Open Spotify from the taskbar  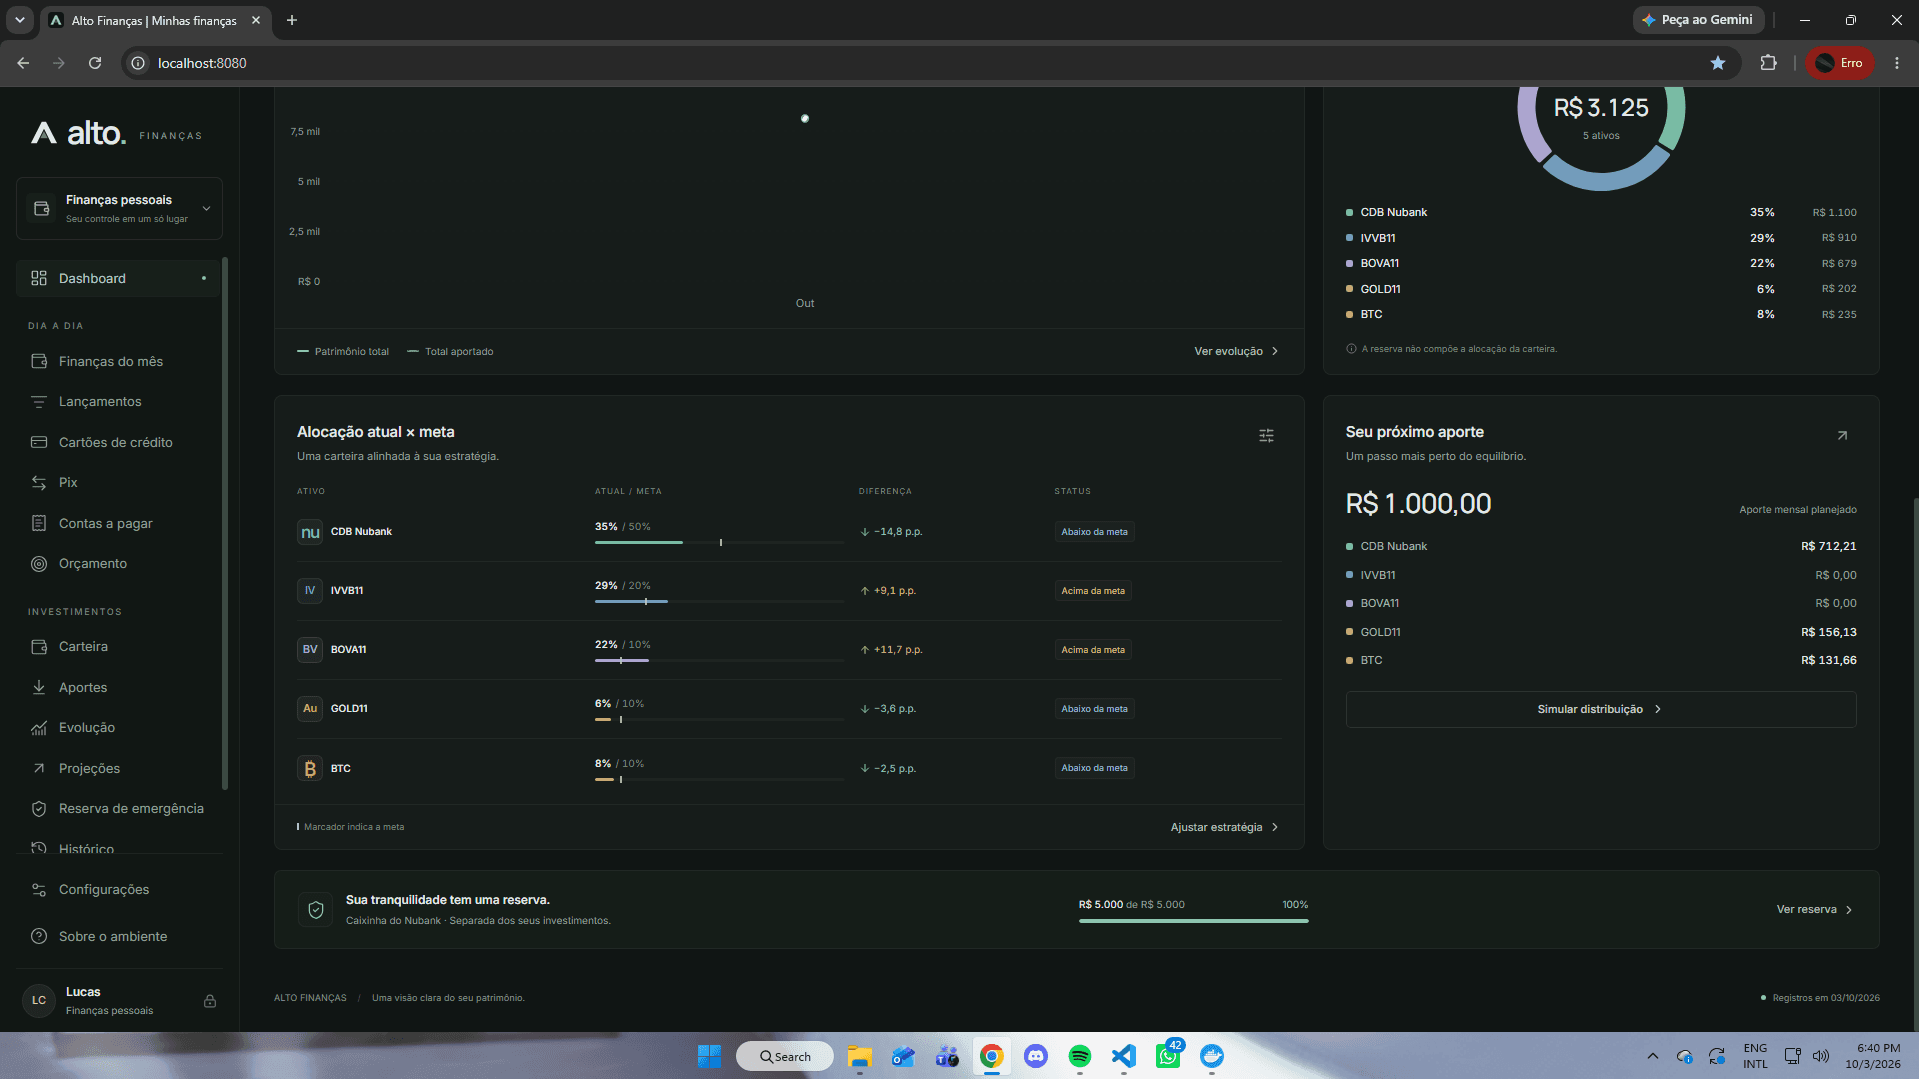point(1080,1056)
